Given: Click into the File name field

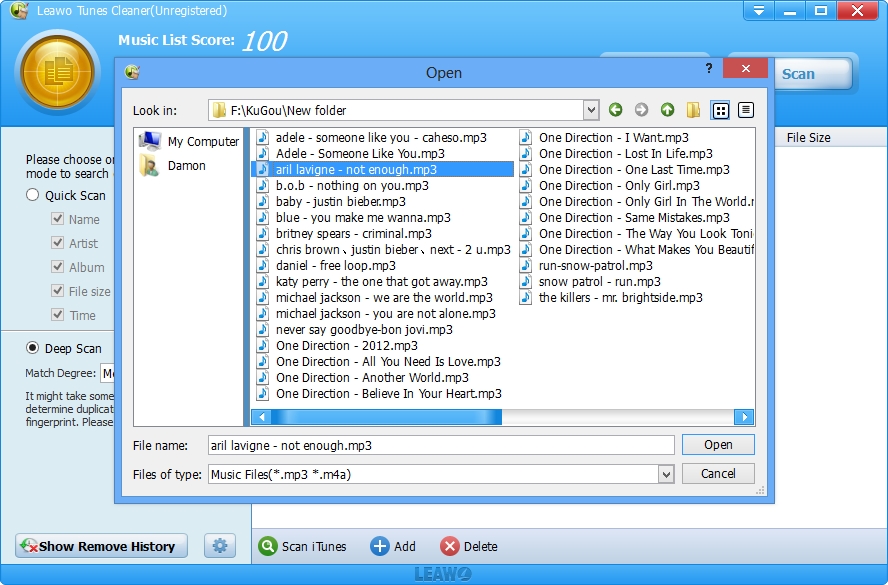Looking at the screenshot, I should point(440,445).
